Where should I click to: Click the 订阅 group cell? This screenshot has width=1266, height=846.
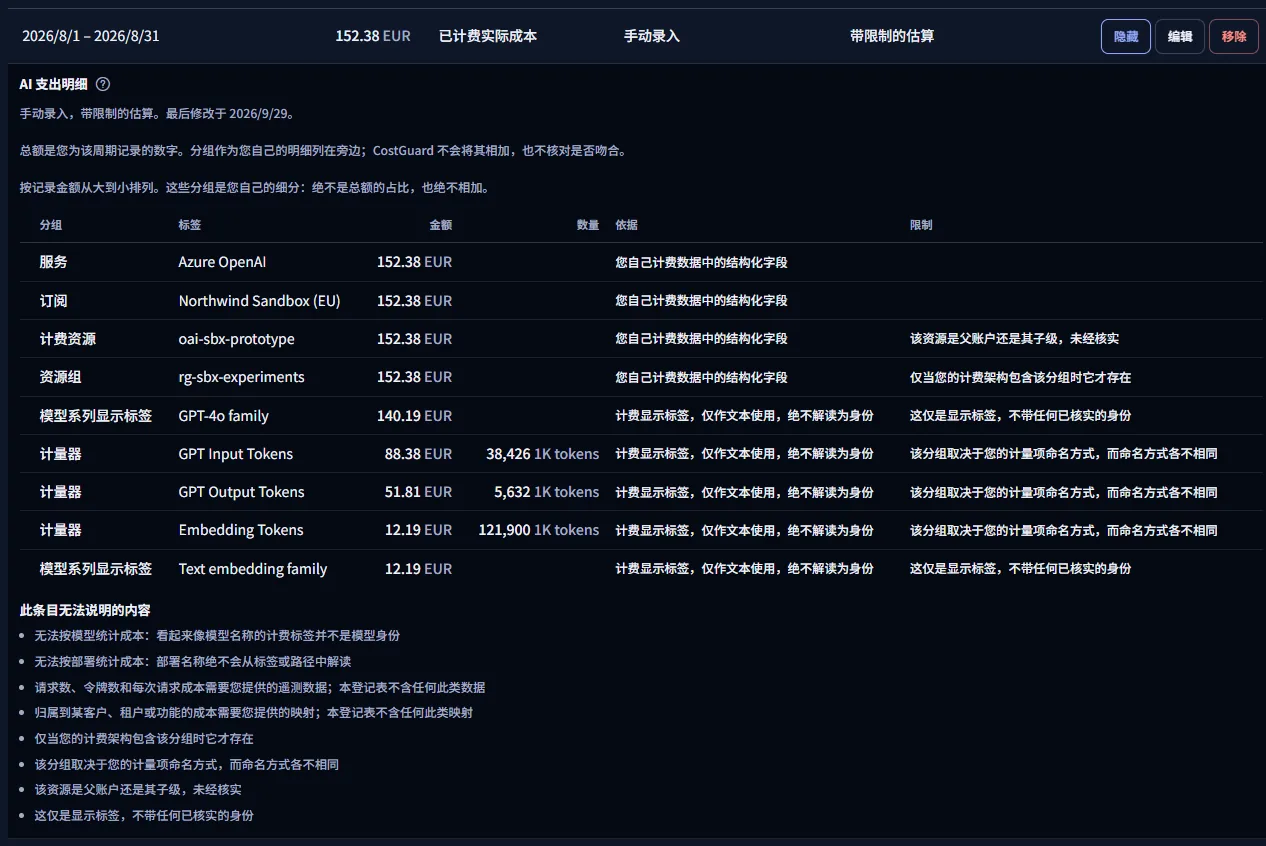(x=54, y=301)
